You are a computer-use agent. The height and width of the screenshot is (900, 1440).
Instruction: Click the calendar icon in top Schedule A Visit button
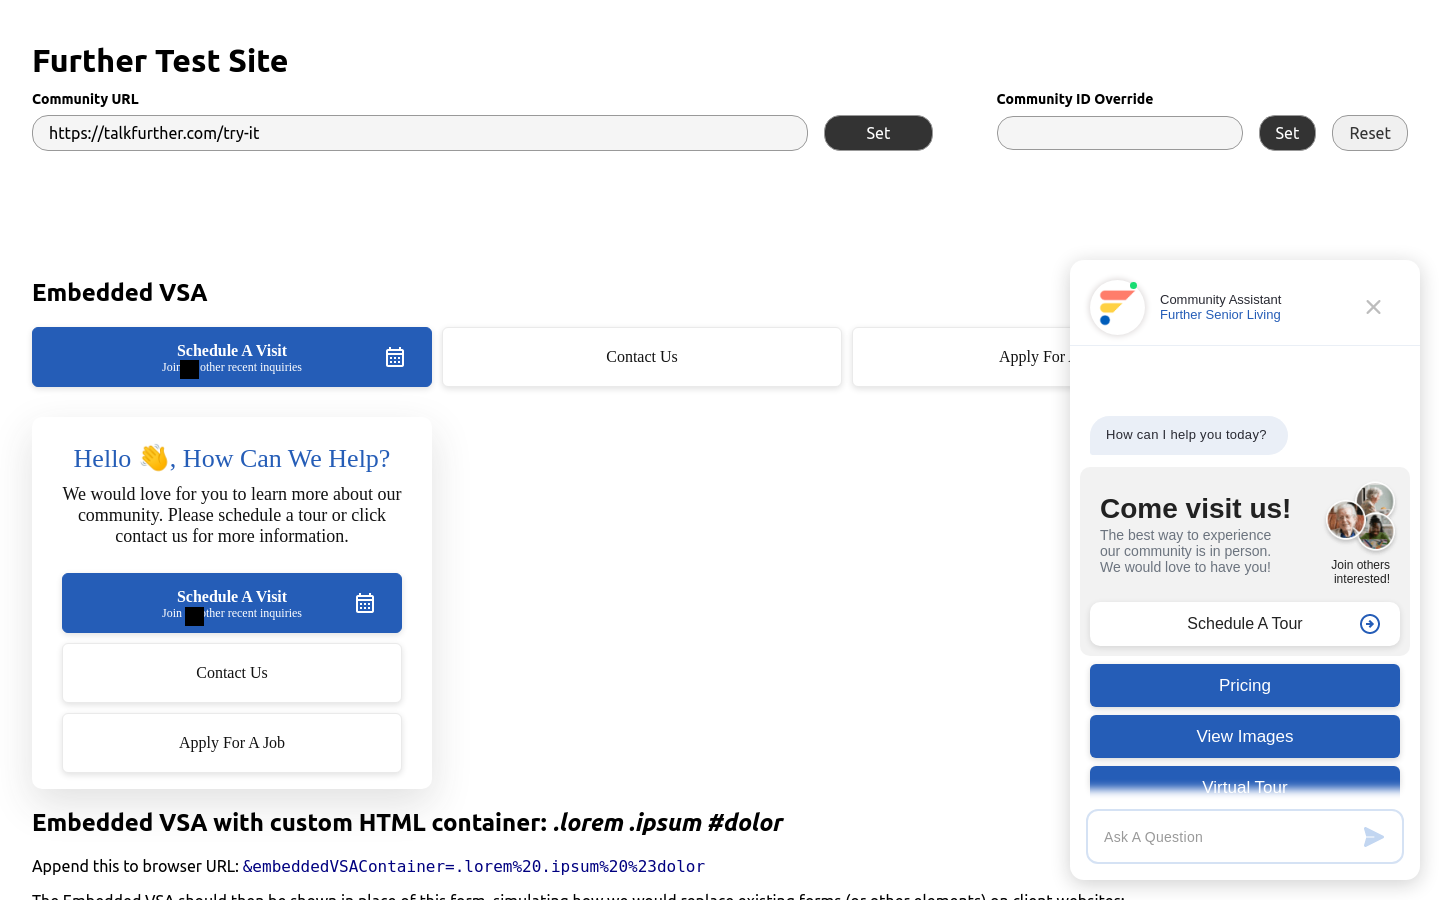pyautogui.click(x=395, y=357)
